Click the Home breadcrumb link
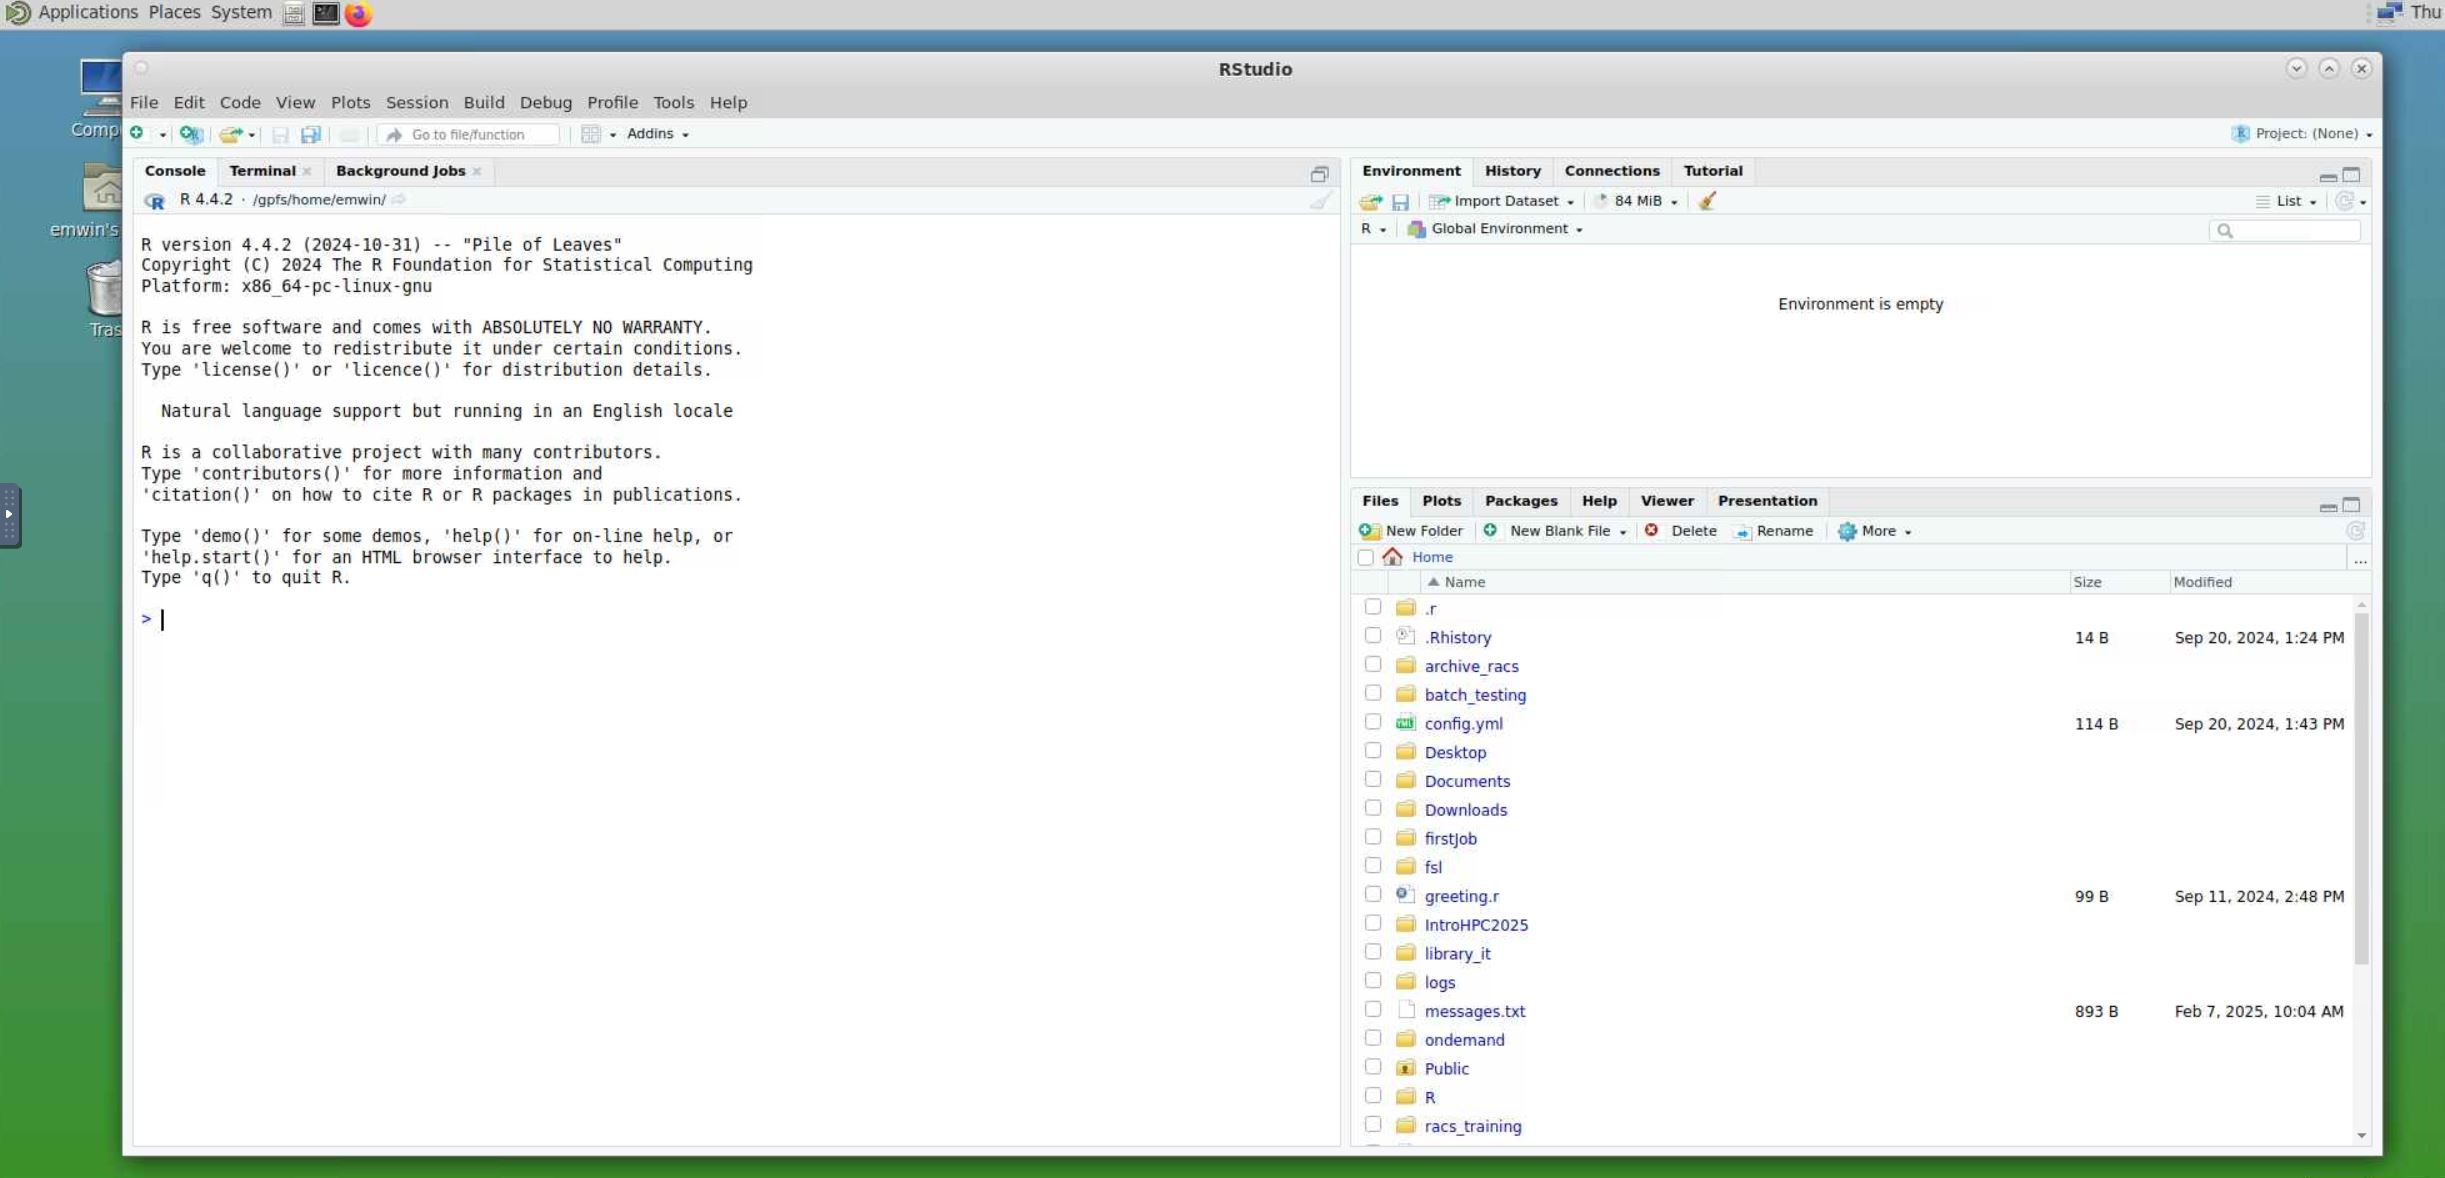This screenshot has width=2445, height=1178. click(x=1432, y=557)
